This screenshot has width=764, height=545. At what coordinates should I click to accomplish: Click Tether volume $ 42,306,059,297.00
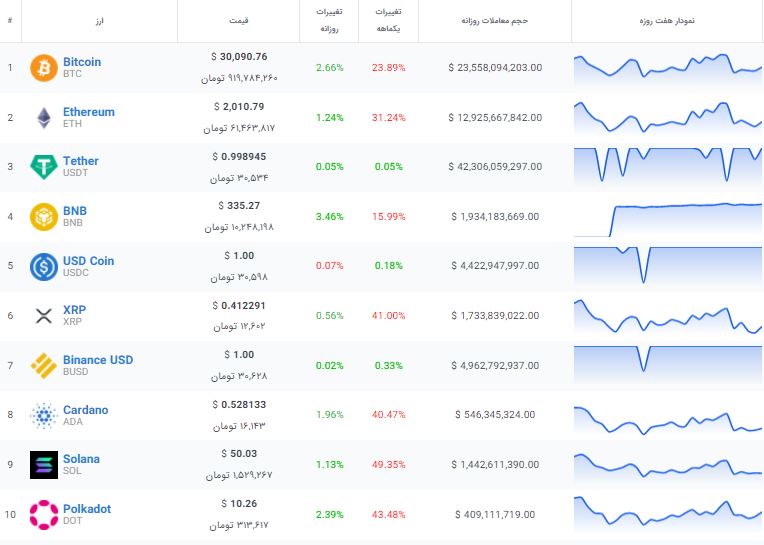[x=495, y=167]
